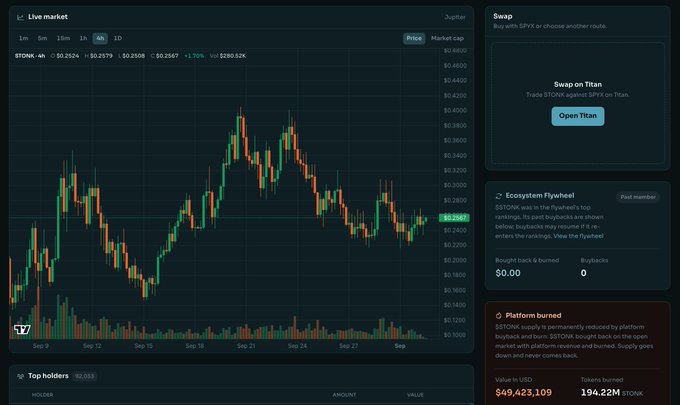Click the high price $0.2579
680x405 pixels.
(101, 56)
